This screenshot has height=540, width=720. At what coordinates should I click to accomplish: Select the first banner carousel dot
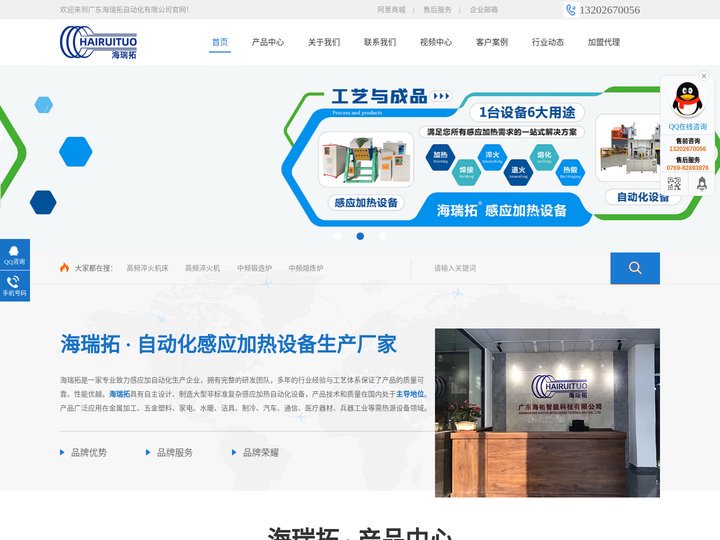[338, 236]
